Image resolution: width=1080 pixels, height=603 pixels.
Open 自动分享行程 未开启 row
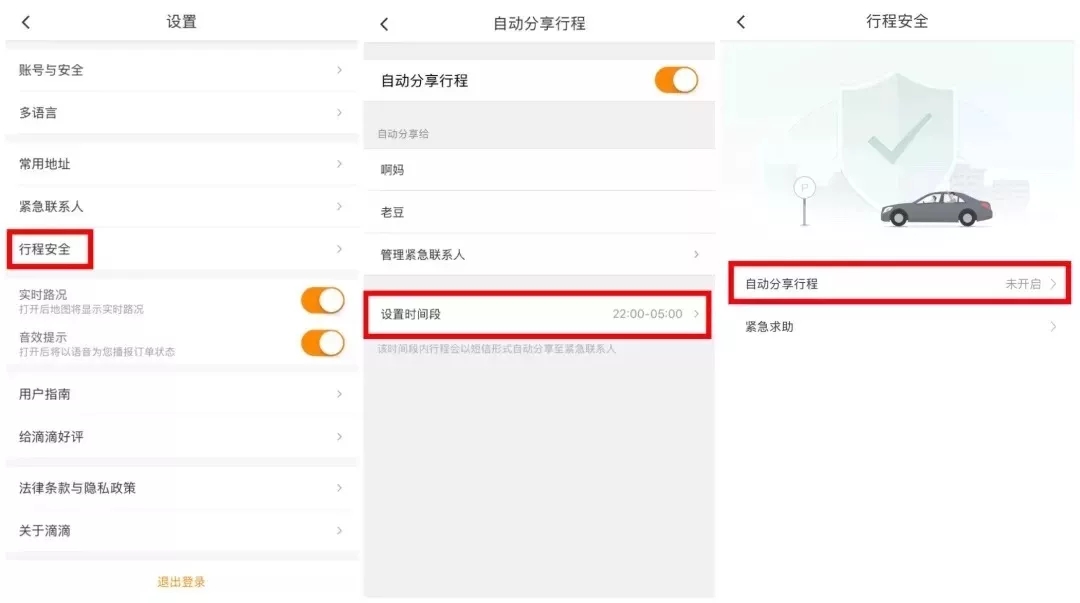click(x=900, y=283)
